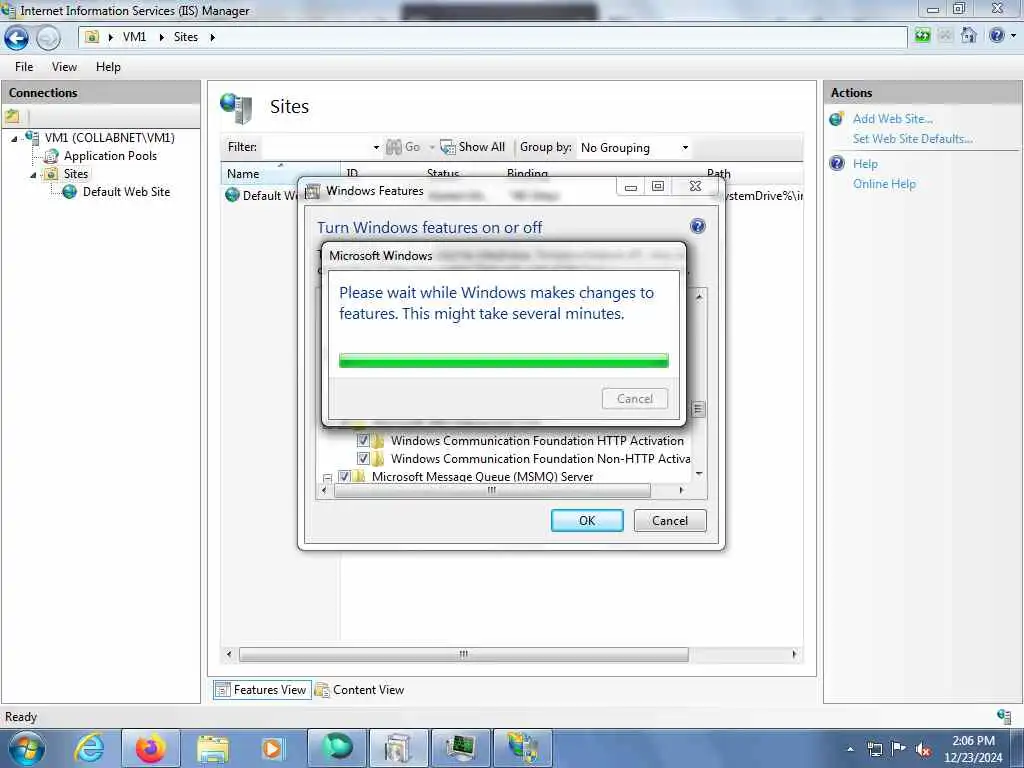
Task: Click the Action Center flag in system tray
Action: [x=899, y=748]
